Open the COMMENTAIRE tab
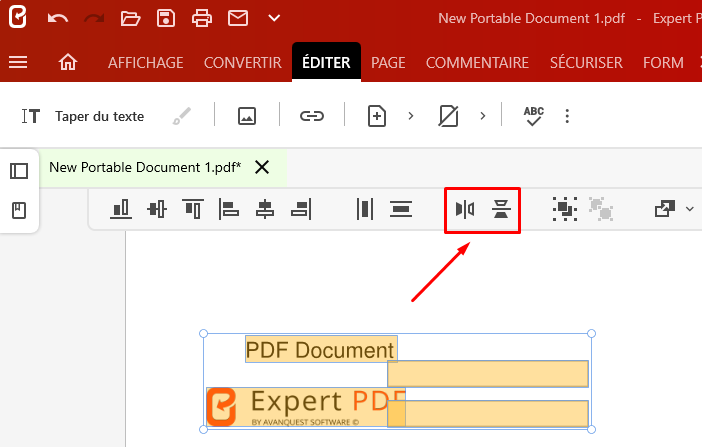This screenshot has height=447, width=702. (x=477, y=63)
